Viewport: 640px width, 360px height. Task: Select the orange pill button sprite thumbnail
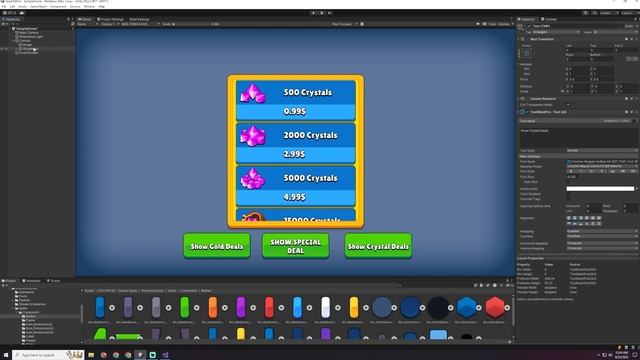point(213,307)
